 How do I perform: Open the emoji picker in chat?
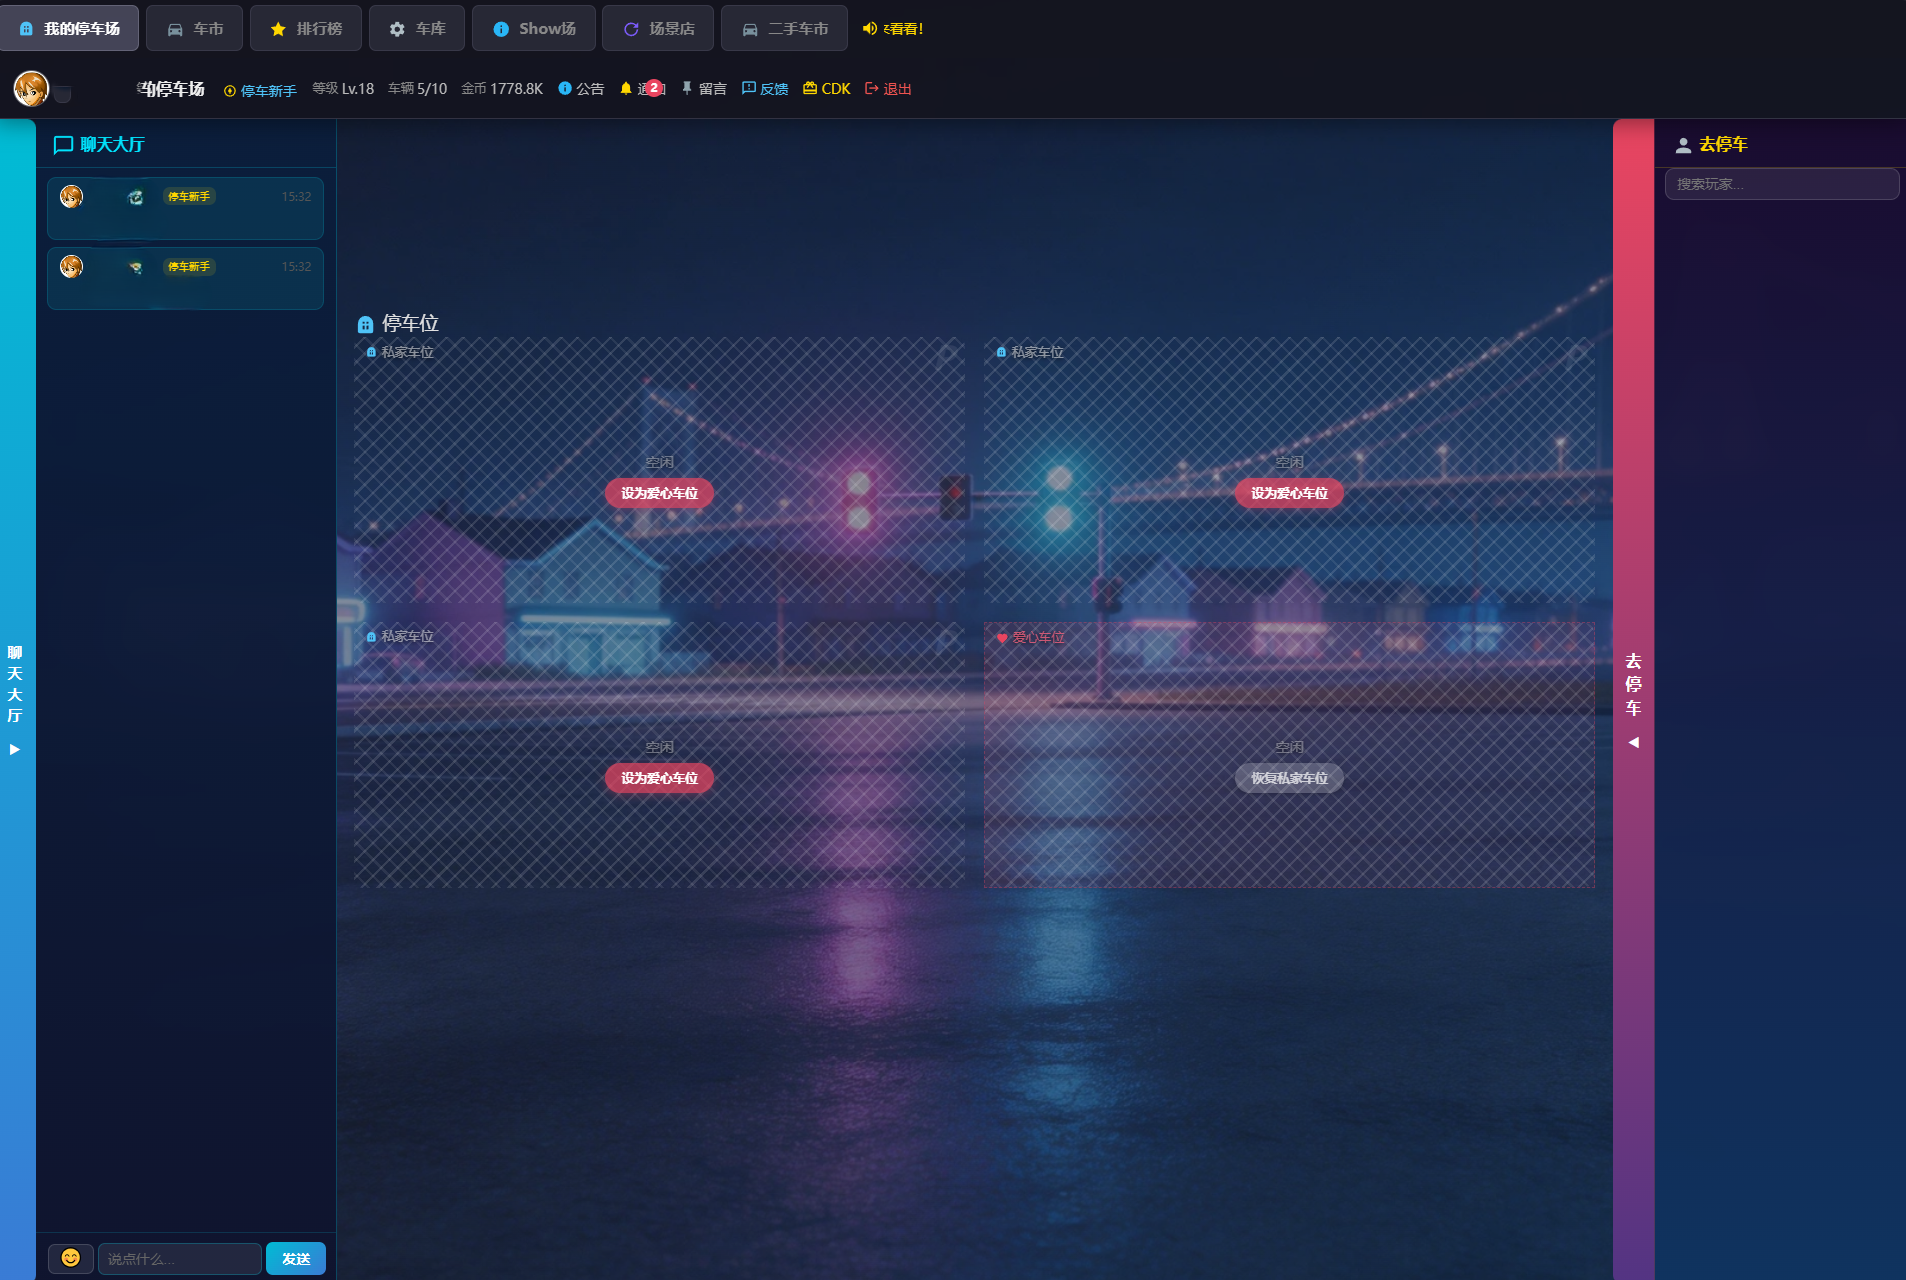click(x=71, y=1258)
